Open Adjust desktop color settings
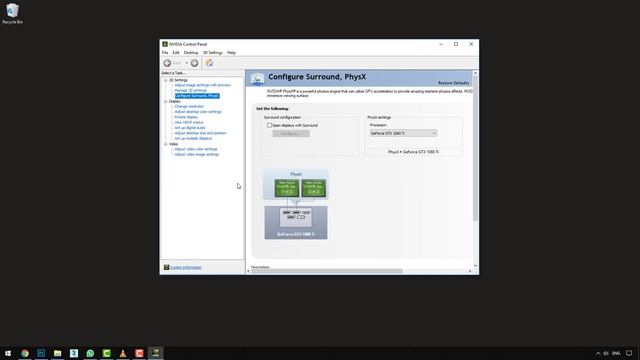Screen dimensions: 640x360 [x=198, y=111]
